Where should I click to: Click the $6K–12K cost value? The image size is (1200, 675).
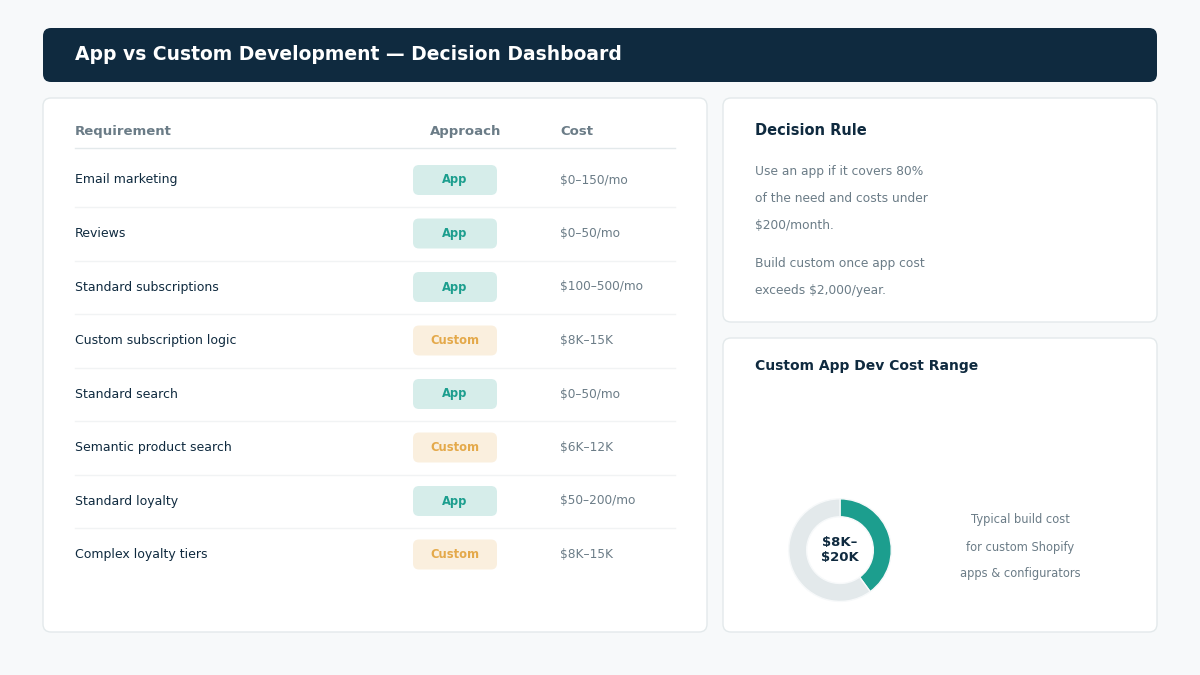point(586,447)
